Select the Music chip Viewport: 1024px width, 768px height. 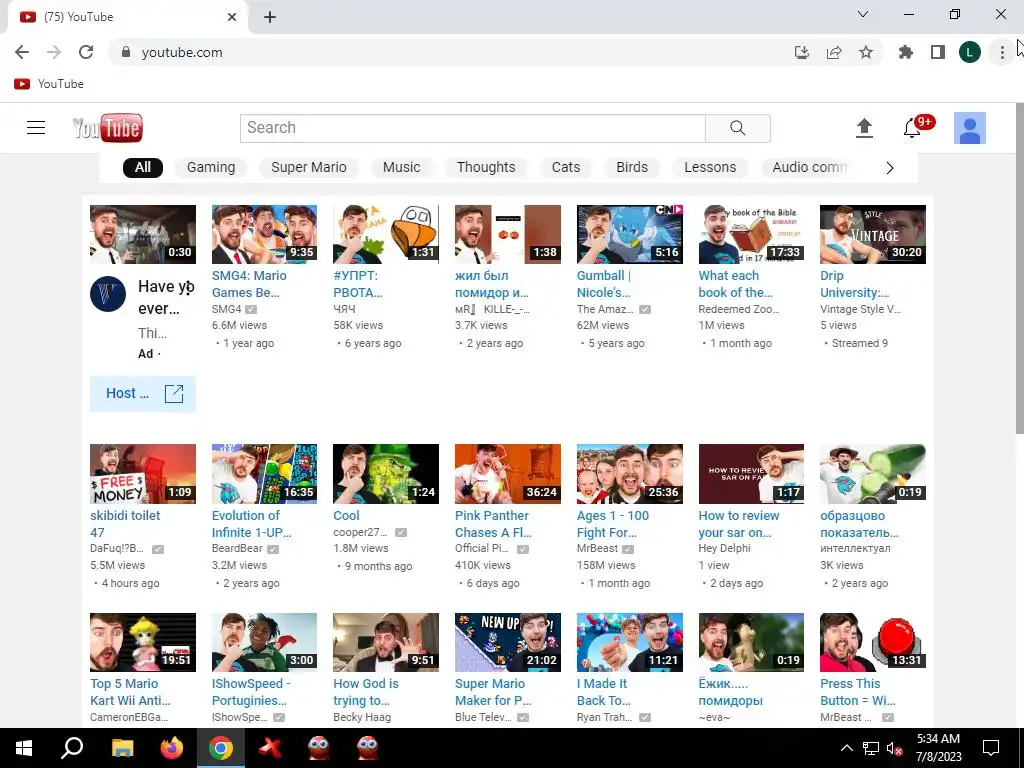click(x=402, y=167)
